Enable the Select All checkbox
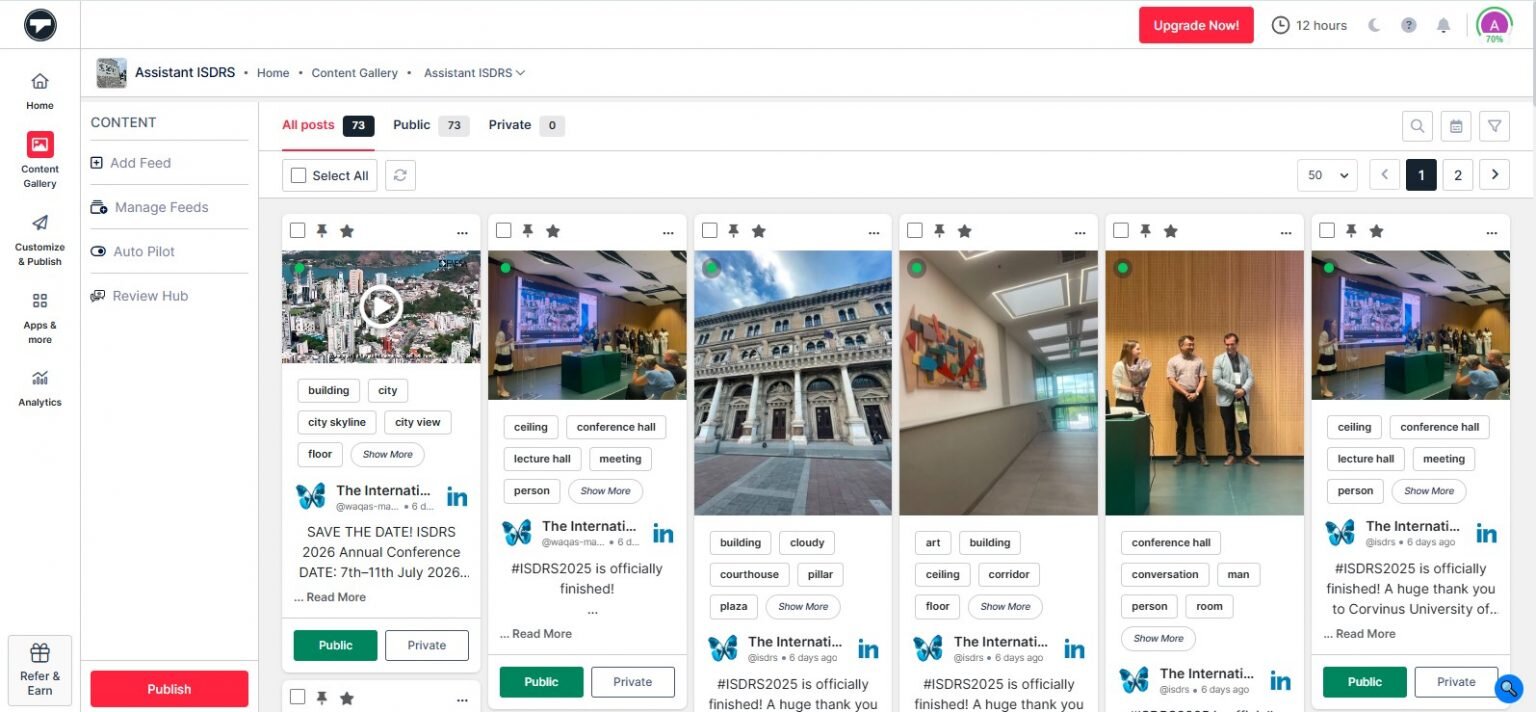Viewport: 1536px width, 712px height. (297, 175)
